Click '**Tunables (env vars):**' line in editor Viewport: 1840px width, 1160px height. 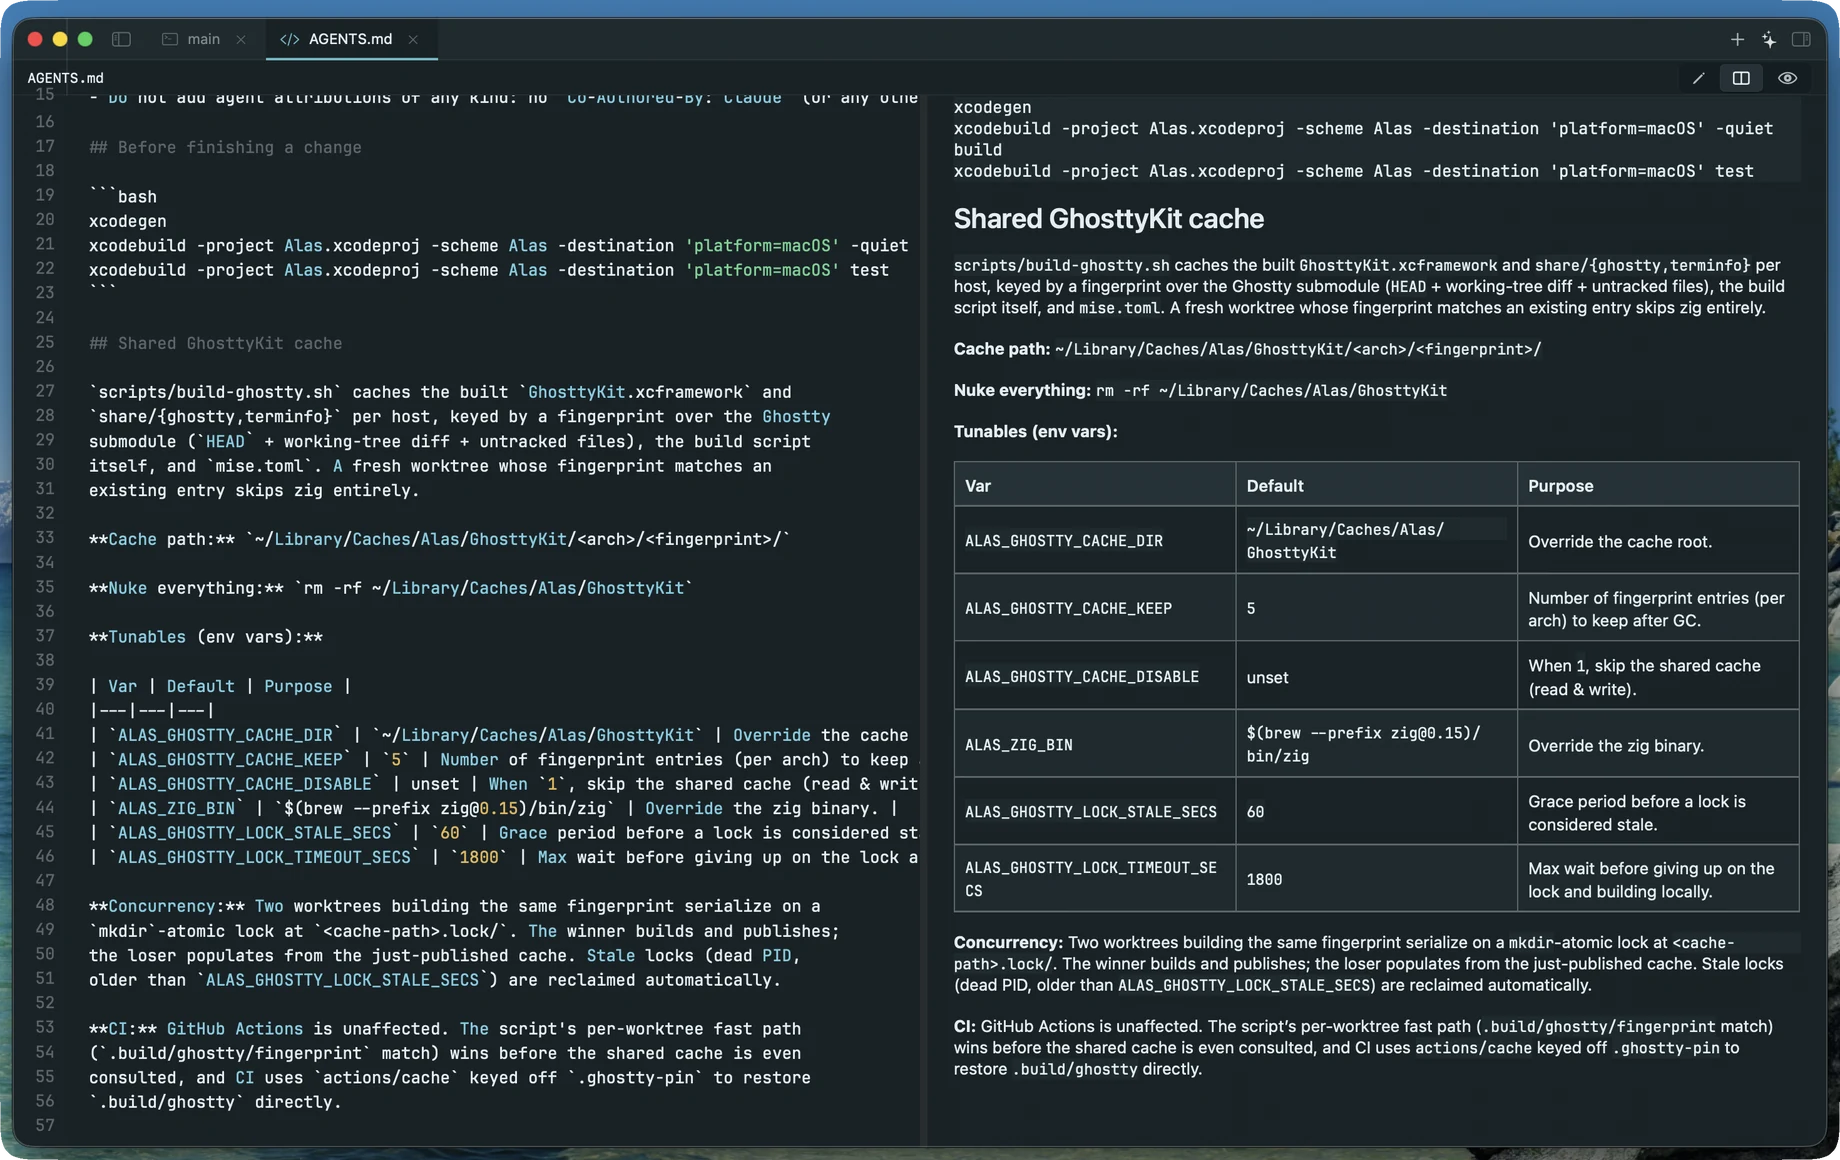click(x=206, y=637)
